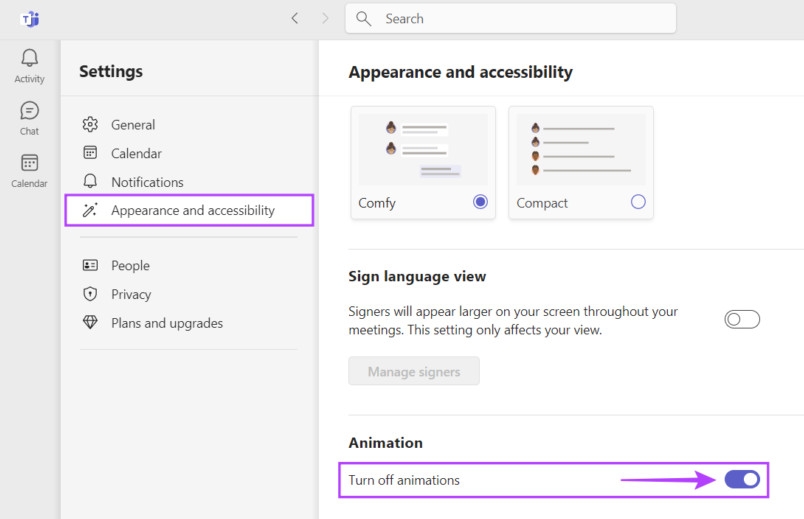Click the Settings heading text
This screenshot has height=519, width=804.
[x=111, y=71]
